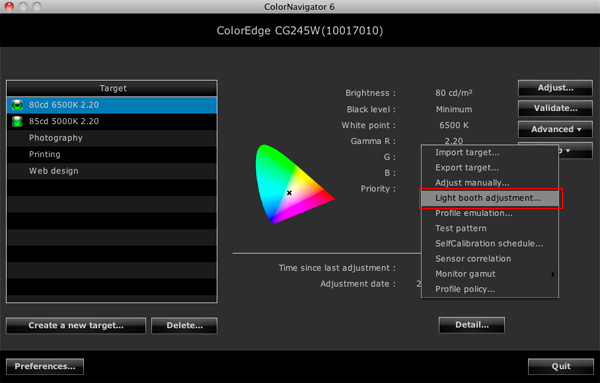Close the ColorNavigator 6 window
600x383 pixels.
9,7
